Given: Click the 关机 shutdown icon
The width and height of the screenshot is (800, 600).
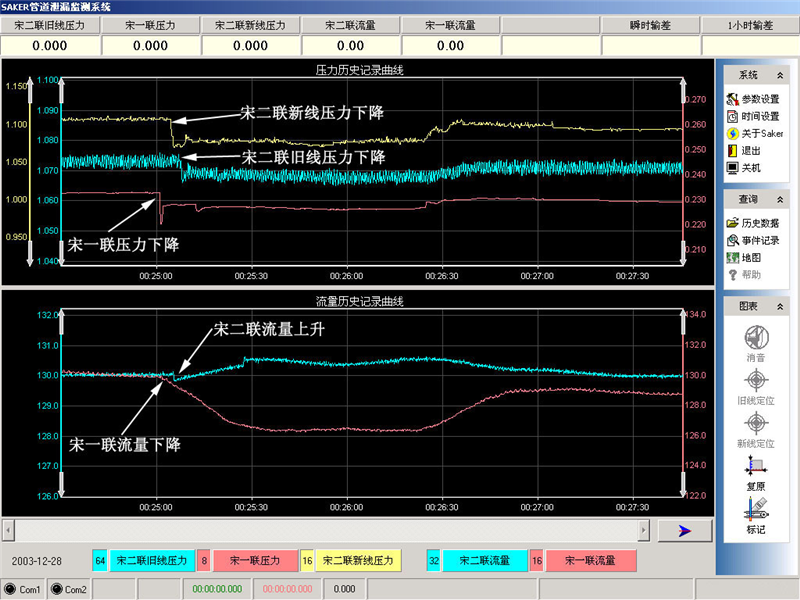Looking at the screenshot, I should click(x=733, y=168).
